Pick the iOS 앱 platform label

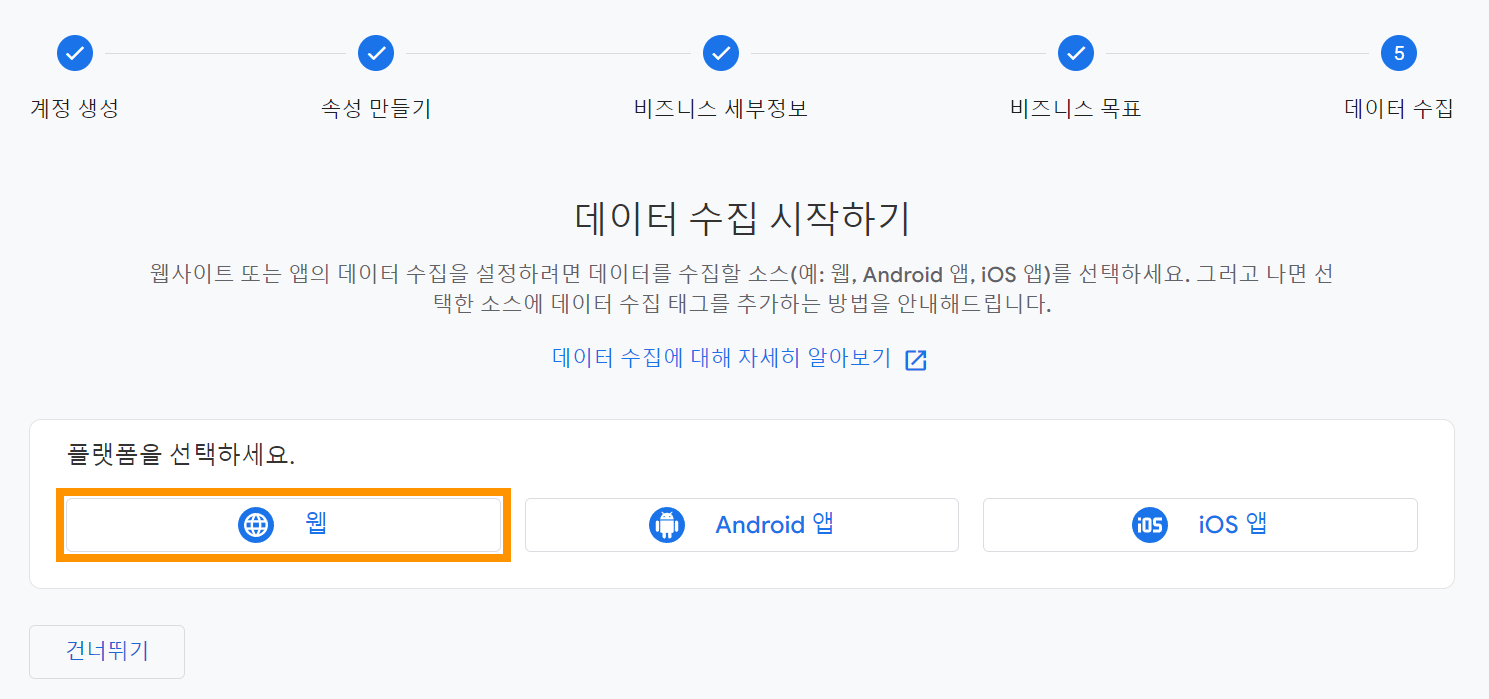[1233, 524]
